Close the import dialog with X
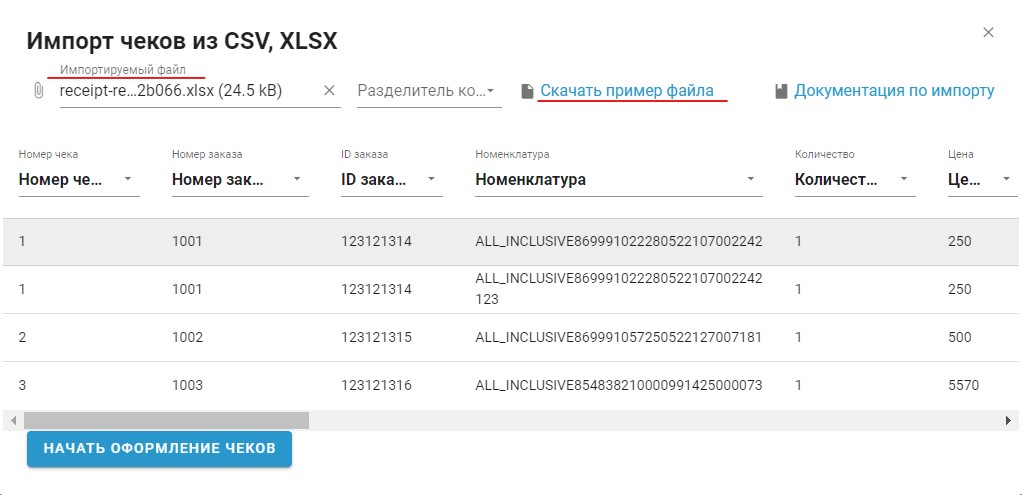The height and width of the screenshot is (495, 1022). click(988, 33)
